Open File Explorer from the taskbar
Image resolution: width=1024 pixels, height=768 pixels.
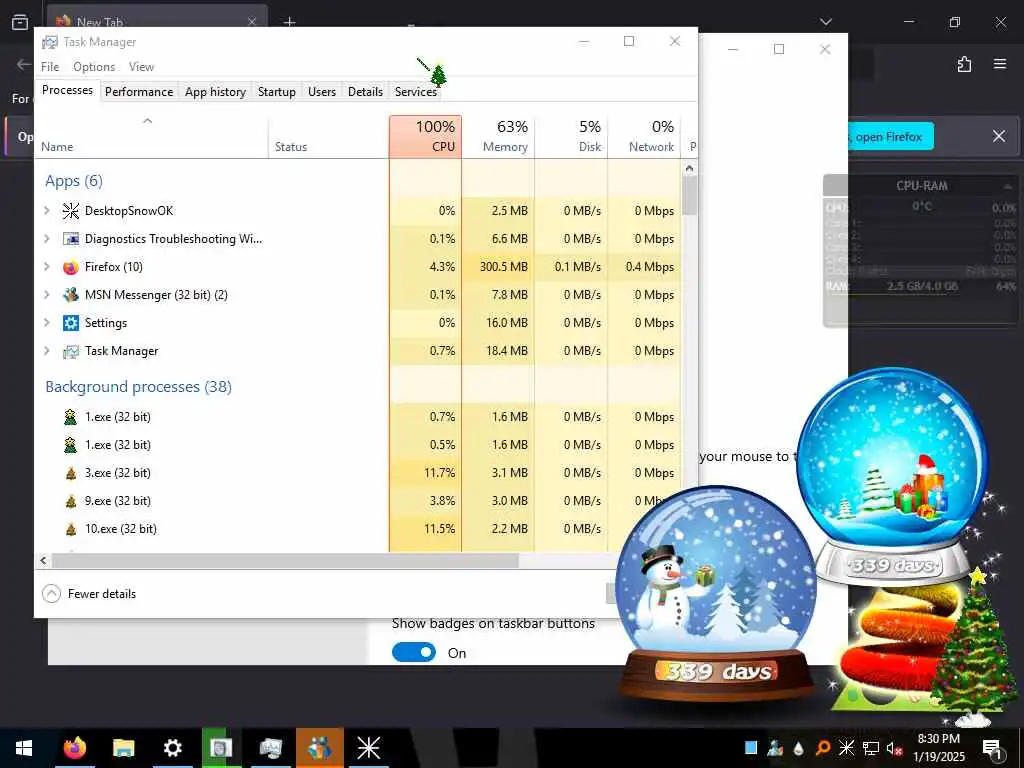click(123, 748)
